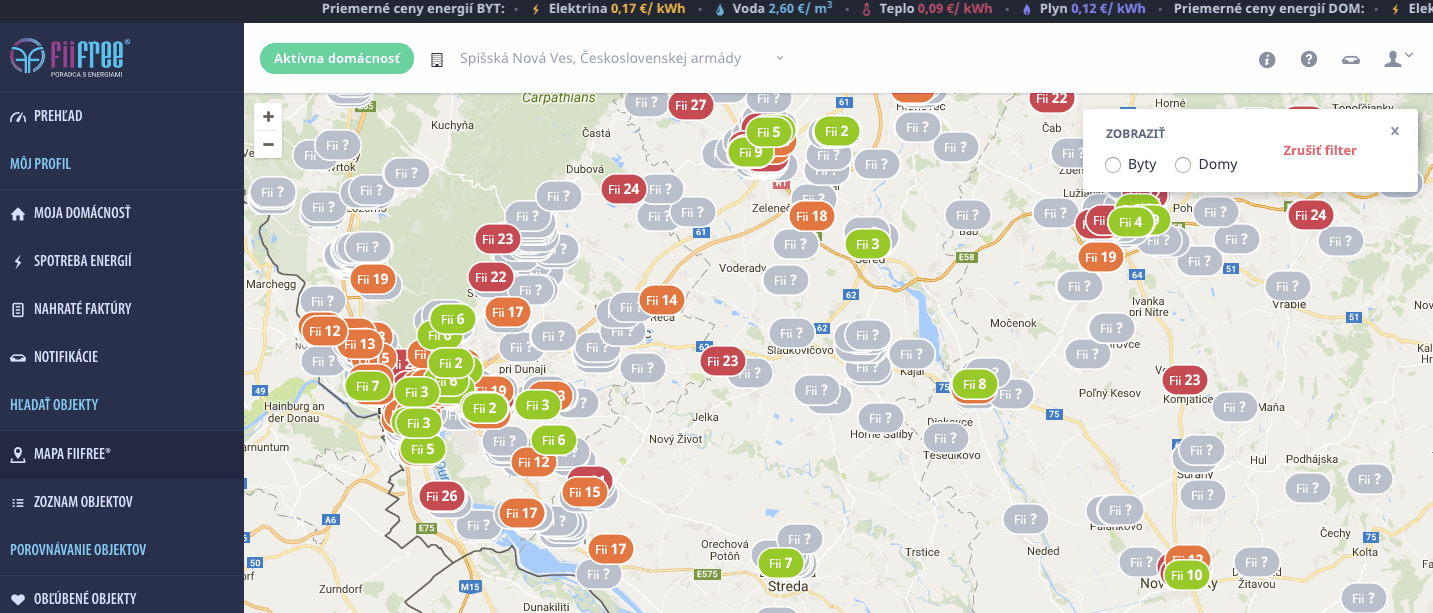
Task: Open Prehľad in the sidebar
Action: coord(58,116)
